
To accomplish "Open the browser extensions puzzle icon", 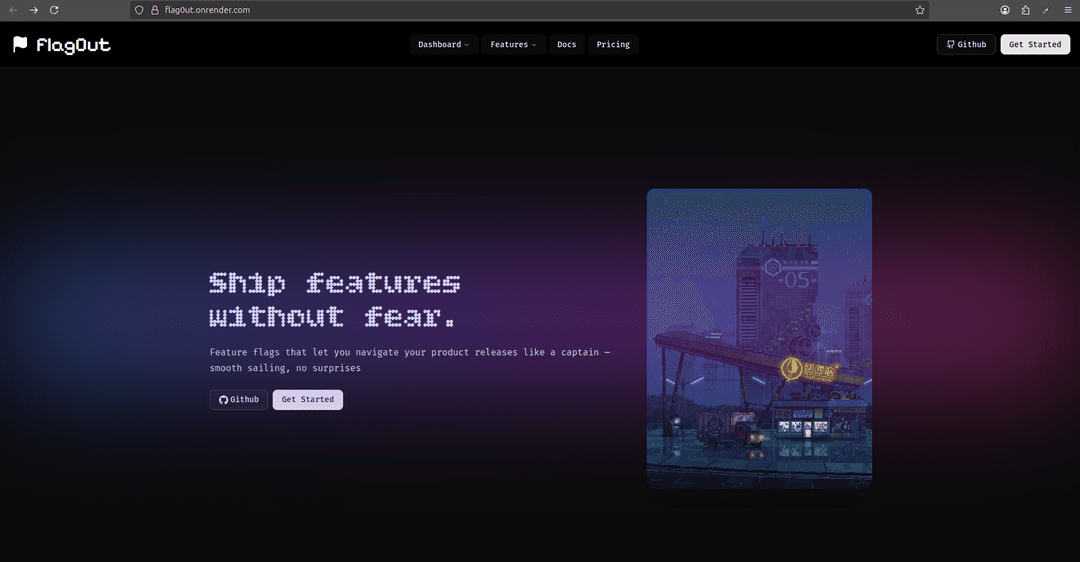I will 1025,9.
